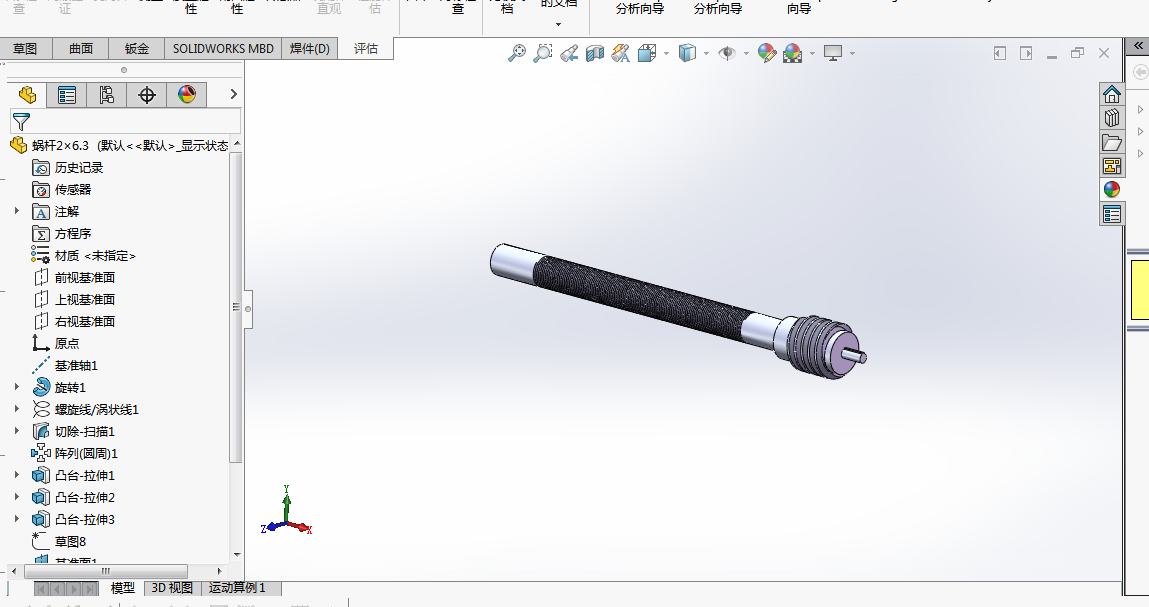Open the View Orientation dropdown arrow
Image resolution: width=1149 pixels, height=607 pixels.
(666, 54)
